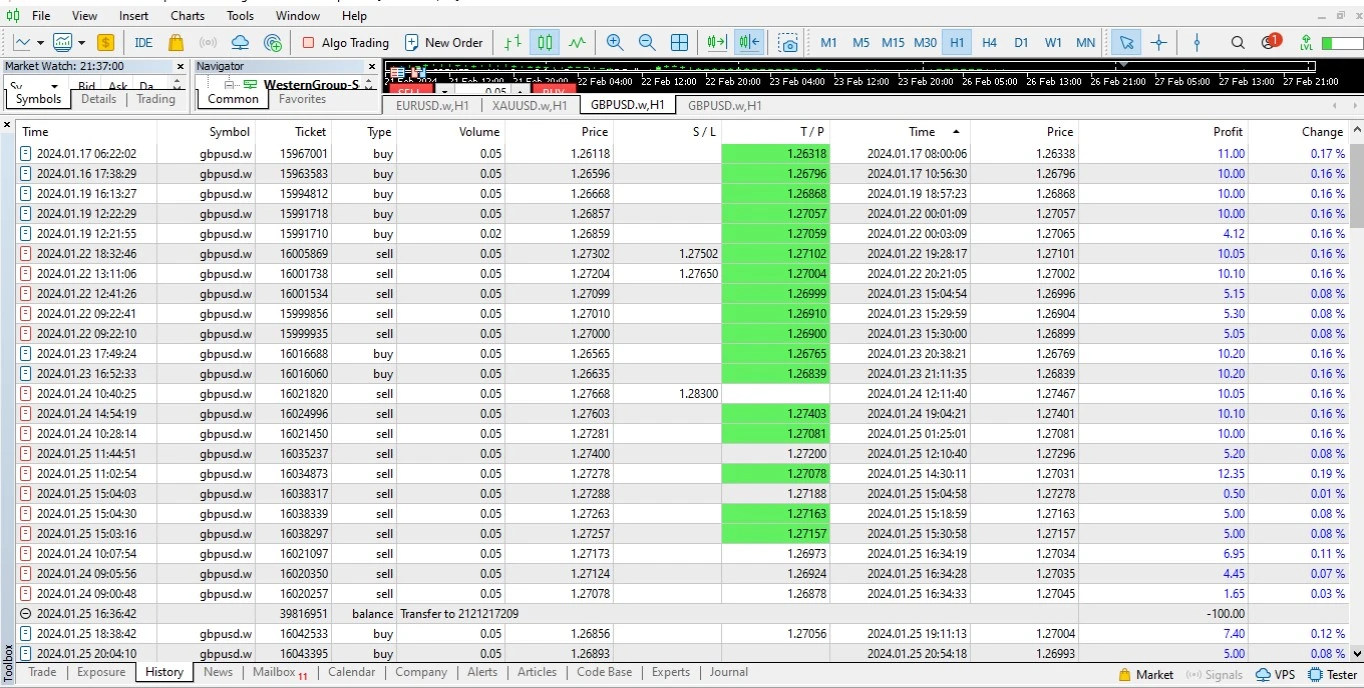Switch chart to candlesticks style
Viewport: 1364px width, 688px height.
point(545,42)
